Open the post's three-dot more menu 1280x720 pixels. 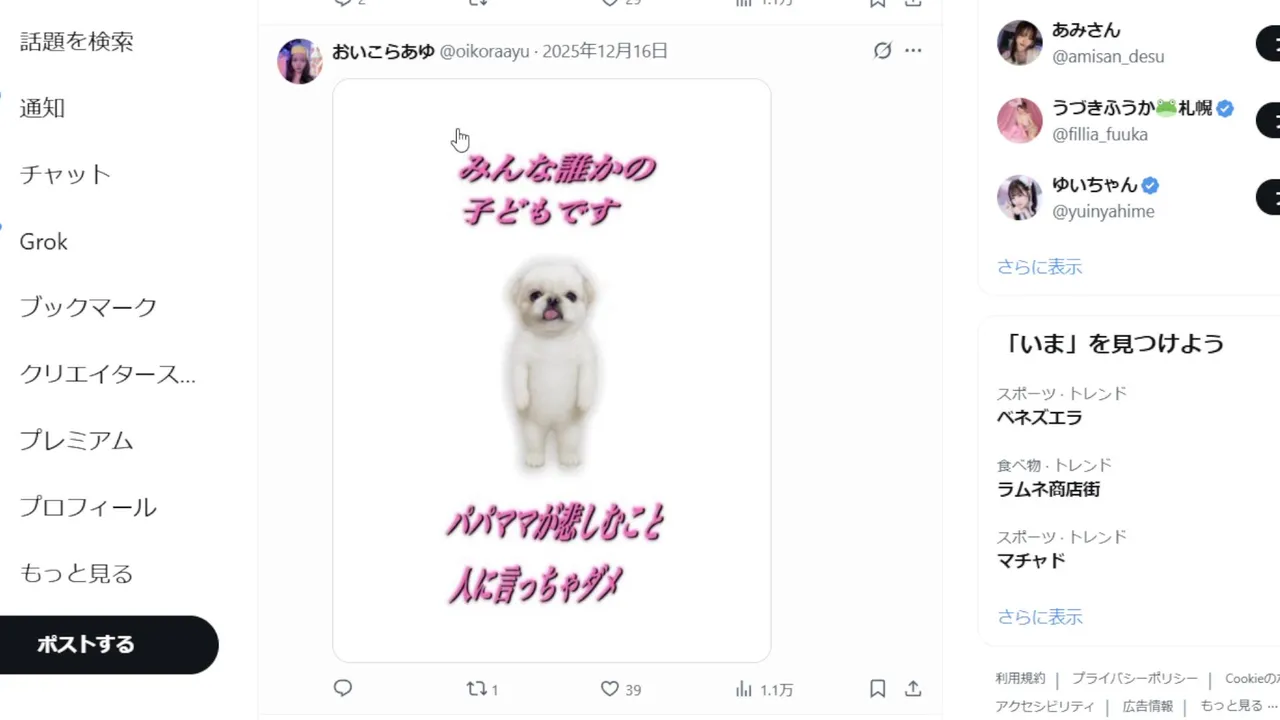tap(913, 51)
